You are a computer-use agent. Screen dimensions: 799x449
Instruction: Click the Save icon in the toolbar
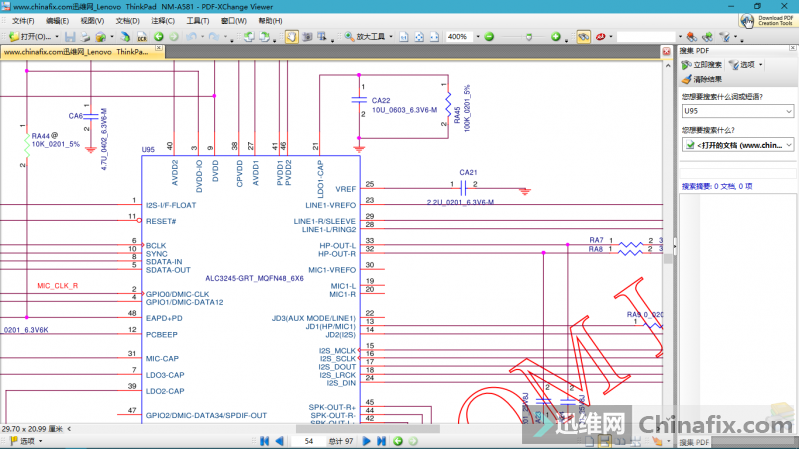70,37
